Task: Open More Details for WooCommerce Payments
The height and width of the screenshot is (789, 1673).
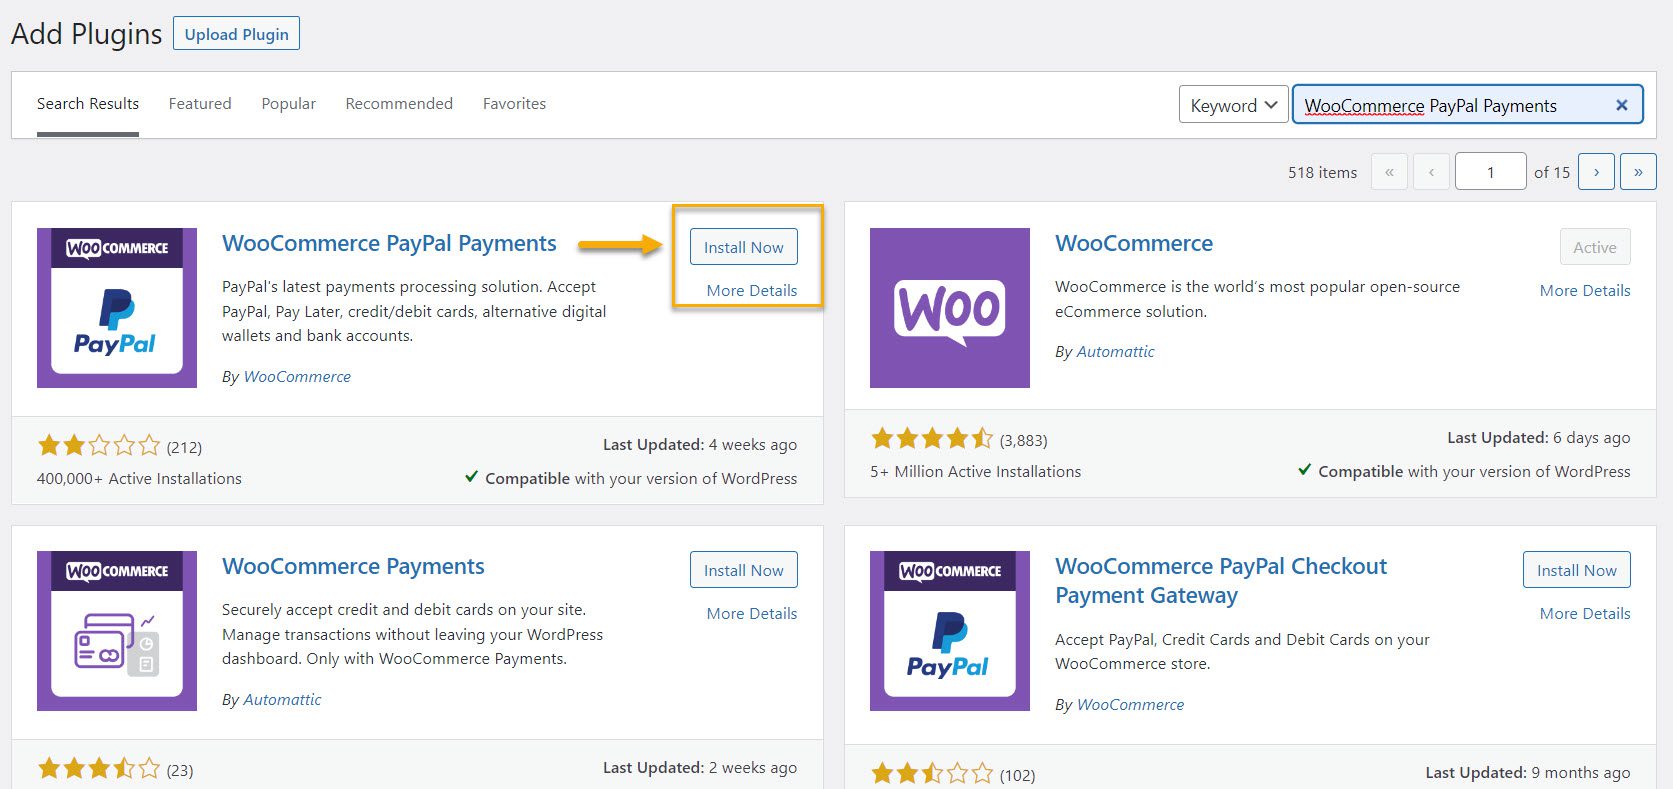Action: [752, 613]
